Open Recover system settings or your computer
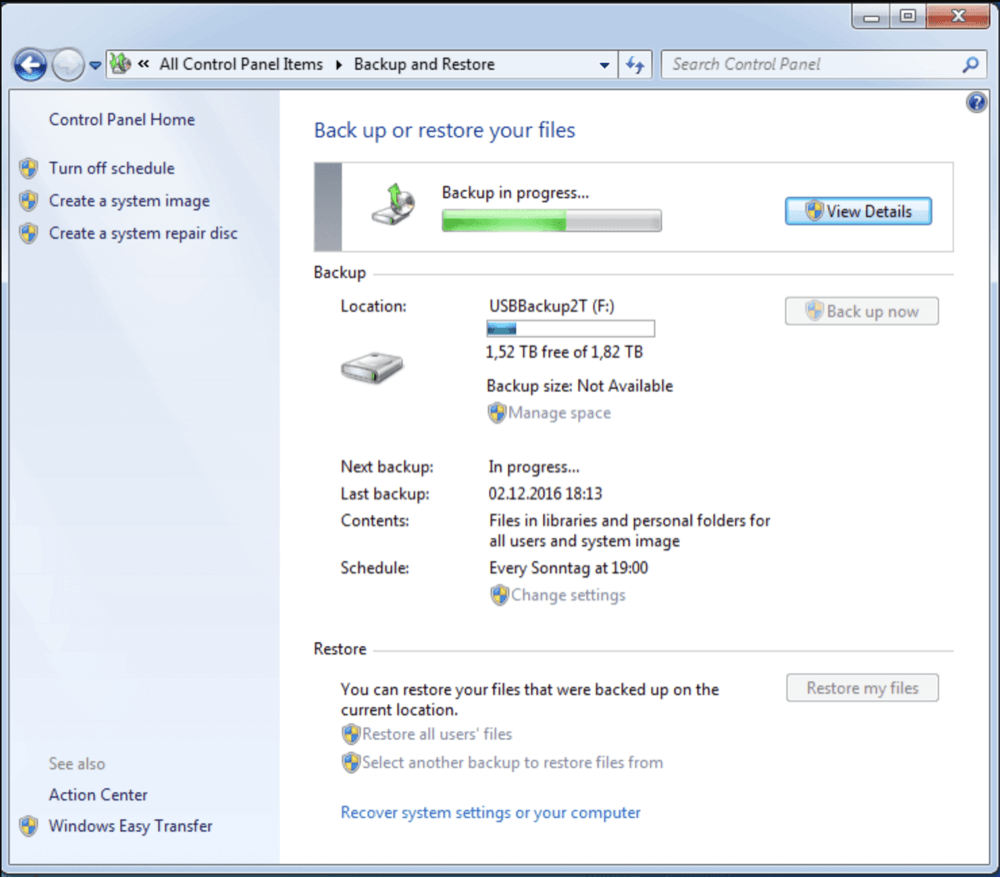Screen dimensions: 1000x878 coord(490,812)
